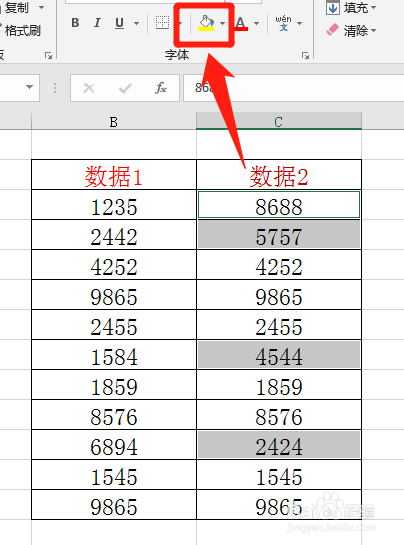The width and height of the screenshot is (404, 545).
Task: Open the 字体 font dialog launcher
Action: pyautogui.click(x=305, y=55)
